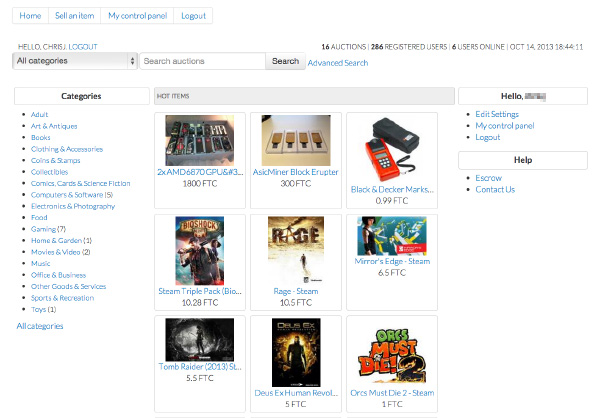
Task: Click Logout in the Hello sidebar
Action: coord(488,137)
